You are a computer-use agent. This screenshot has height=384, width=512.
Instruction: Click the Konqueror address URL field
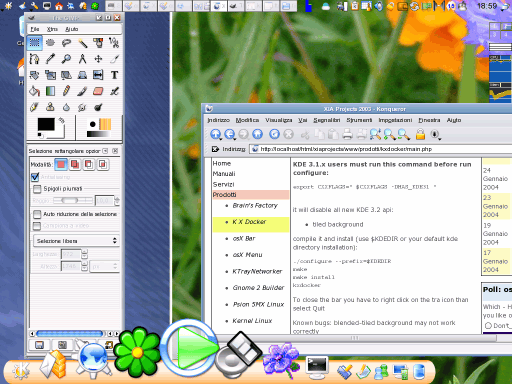[382, 149]
